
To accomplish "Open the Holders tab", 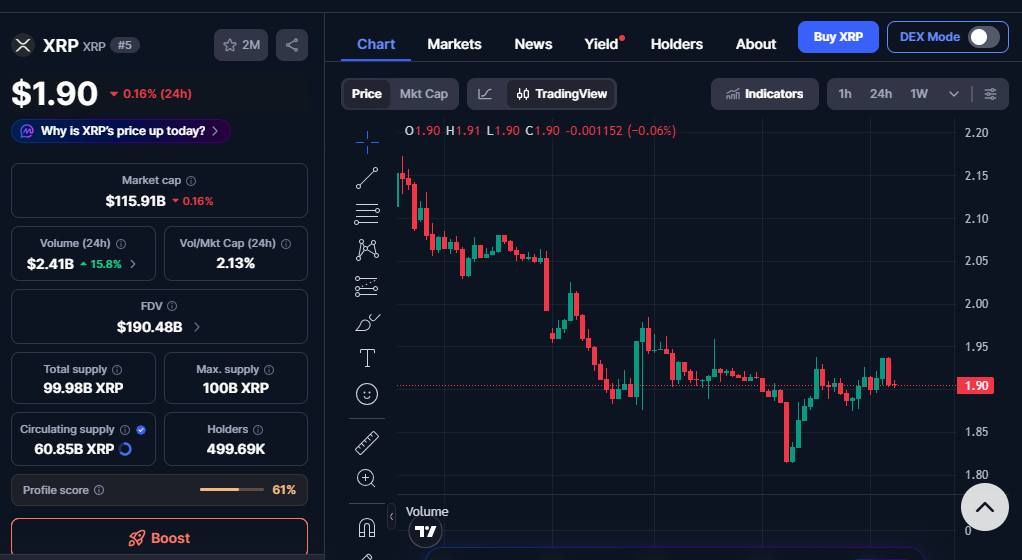I will click(x=677, y=44).
